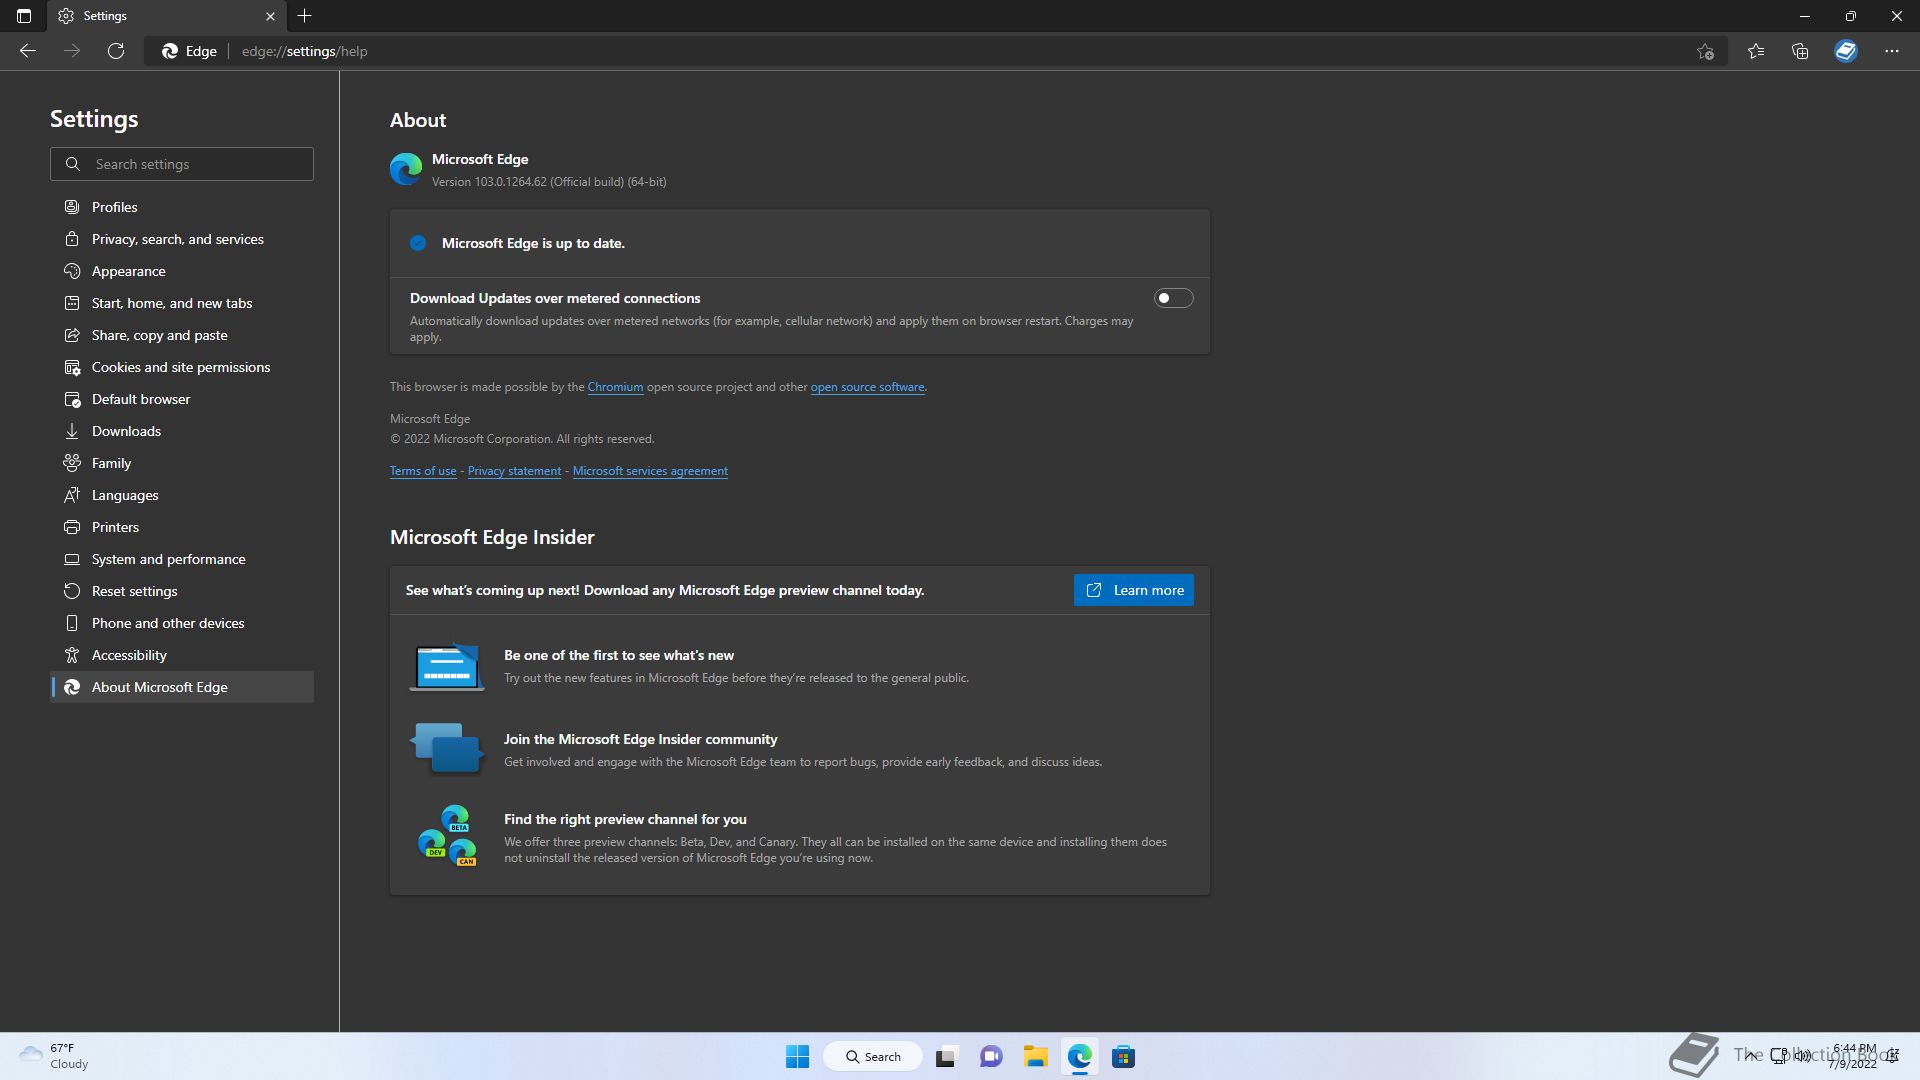Select System and performance in sidebar
The image size is (1920, 1080).
click(168, 559)
